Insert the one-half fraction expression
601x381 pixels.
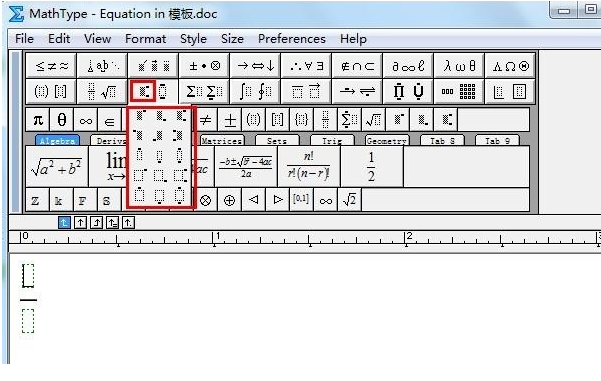pos(371,166)
